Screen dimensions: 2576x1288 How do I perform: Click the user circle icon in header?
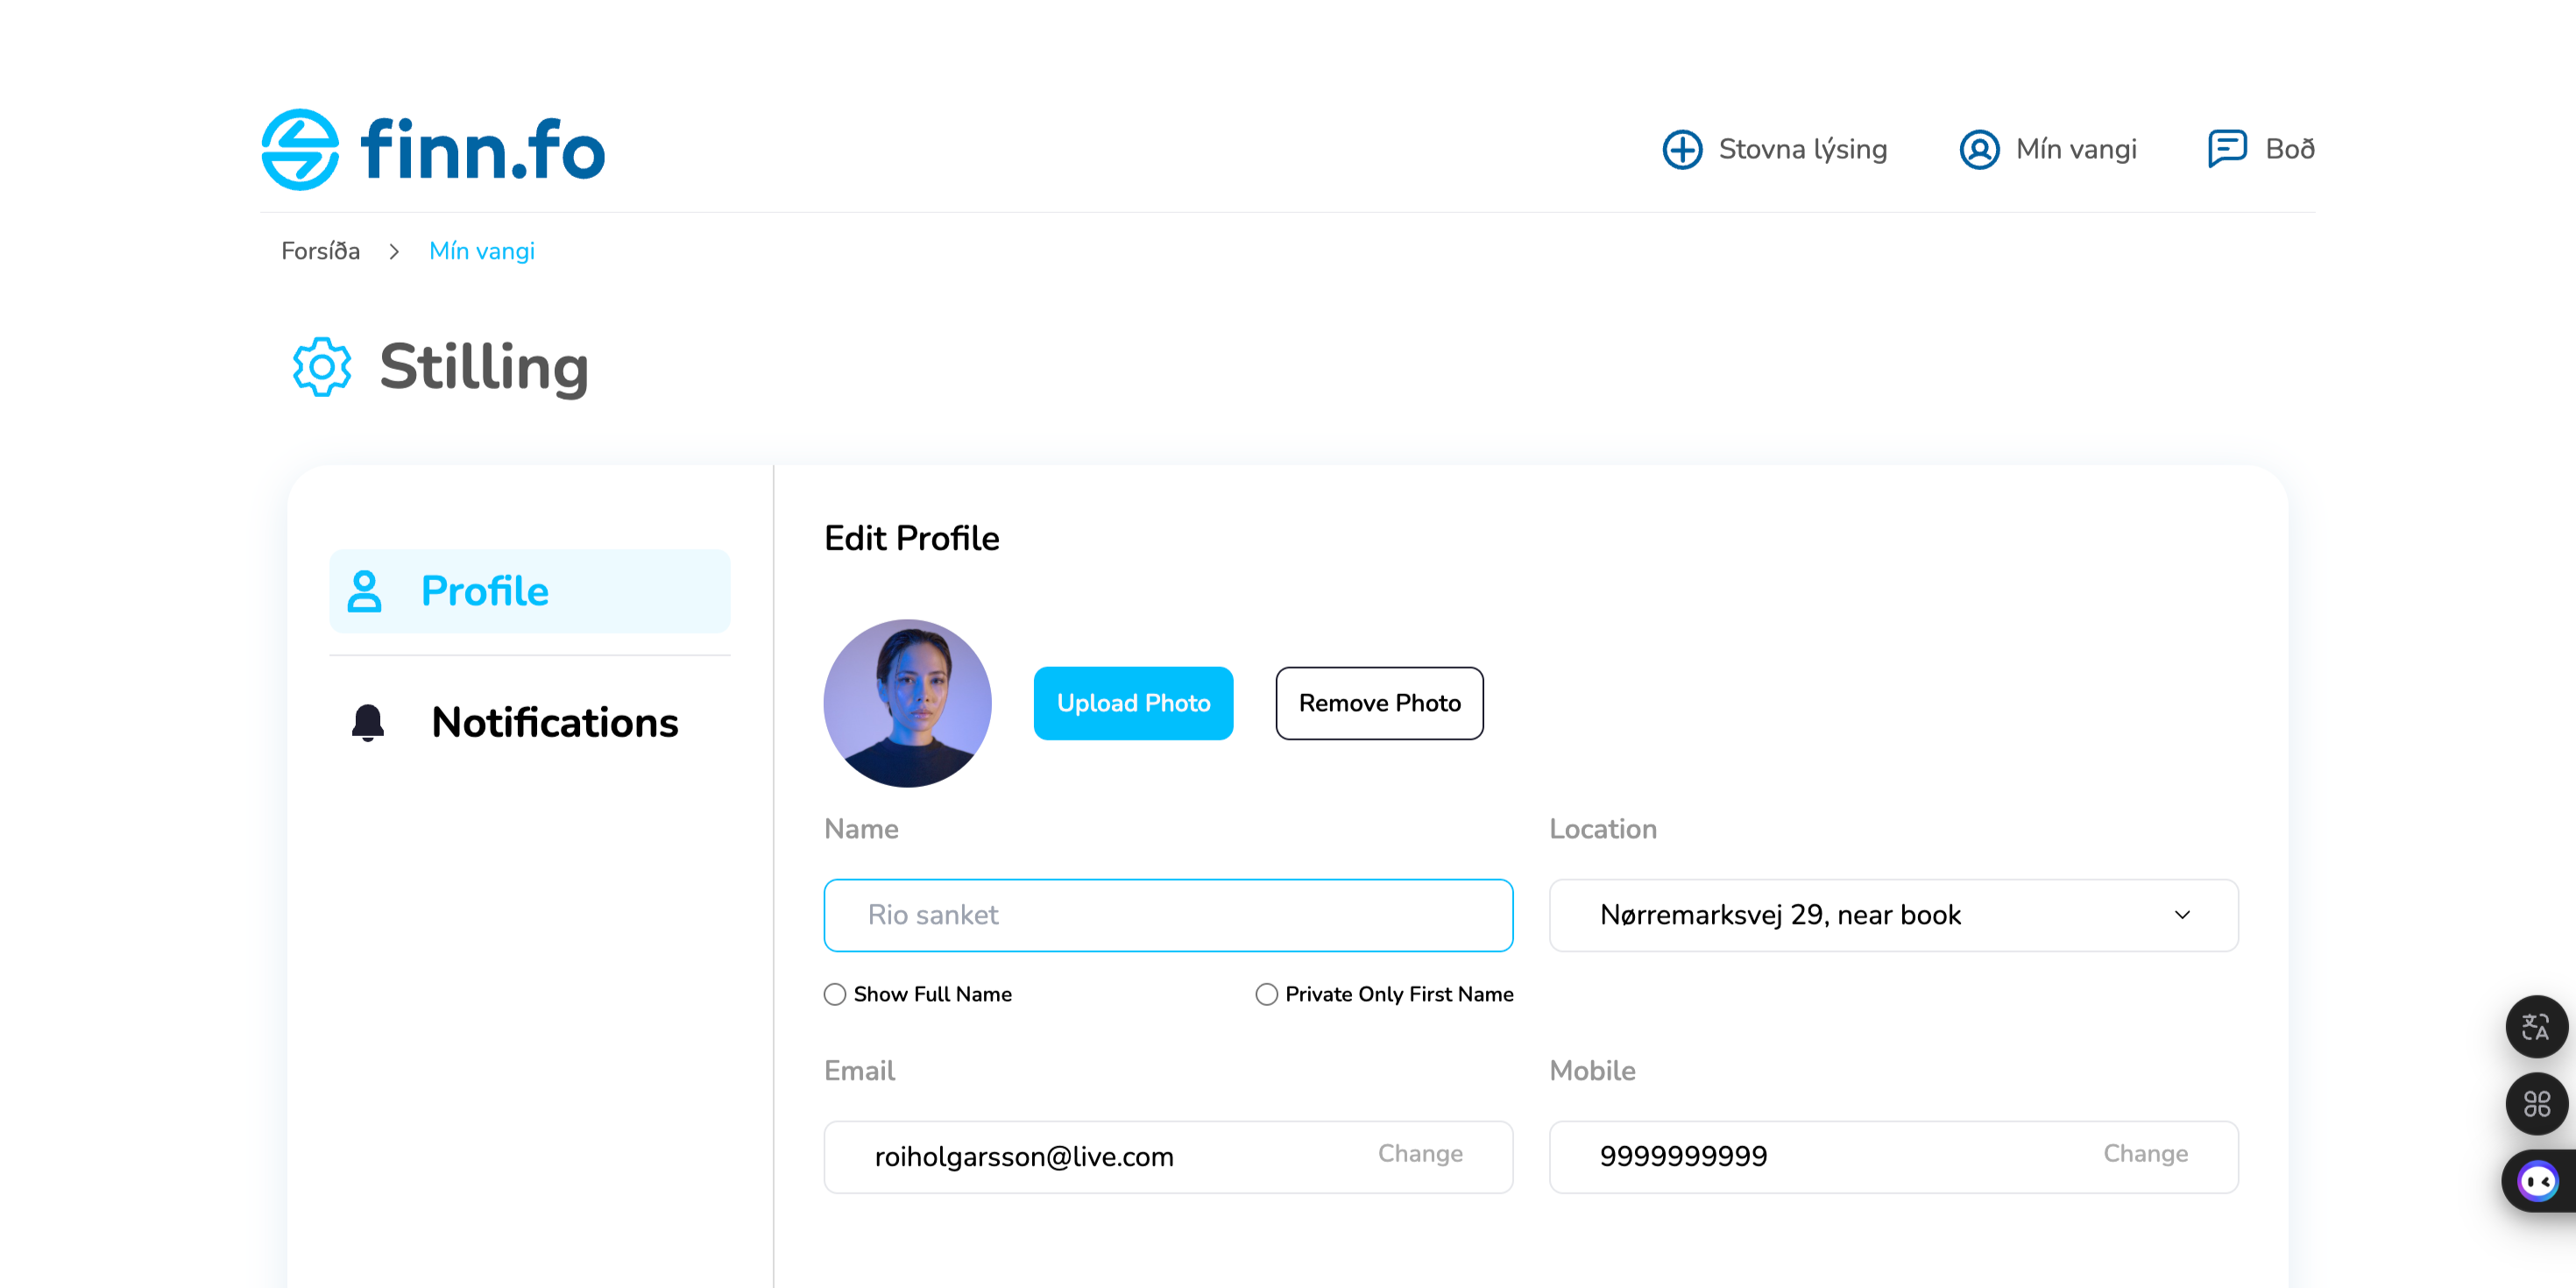[x=1979, y=150]
